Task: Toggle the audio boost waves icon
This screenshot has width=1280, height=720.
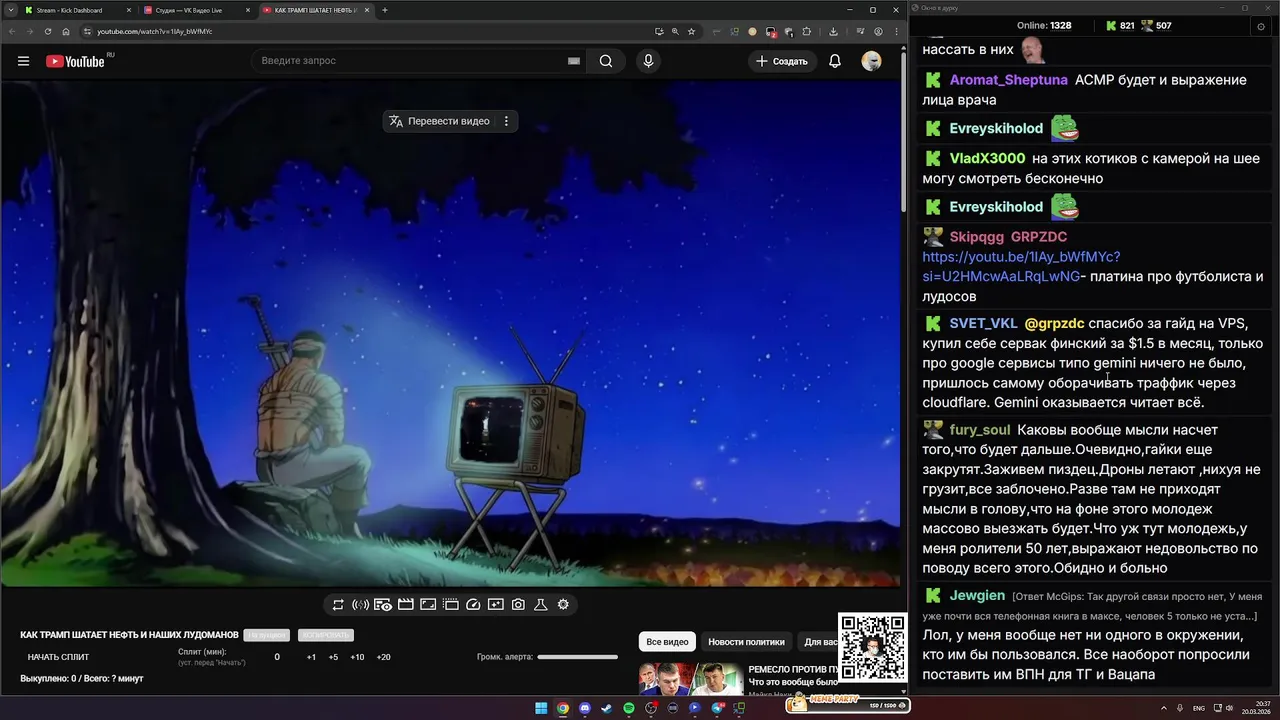Action: 360,604
